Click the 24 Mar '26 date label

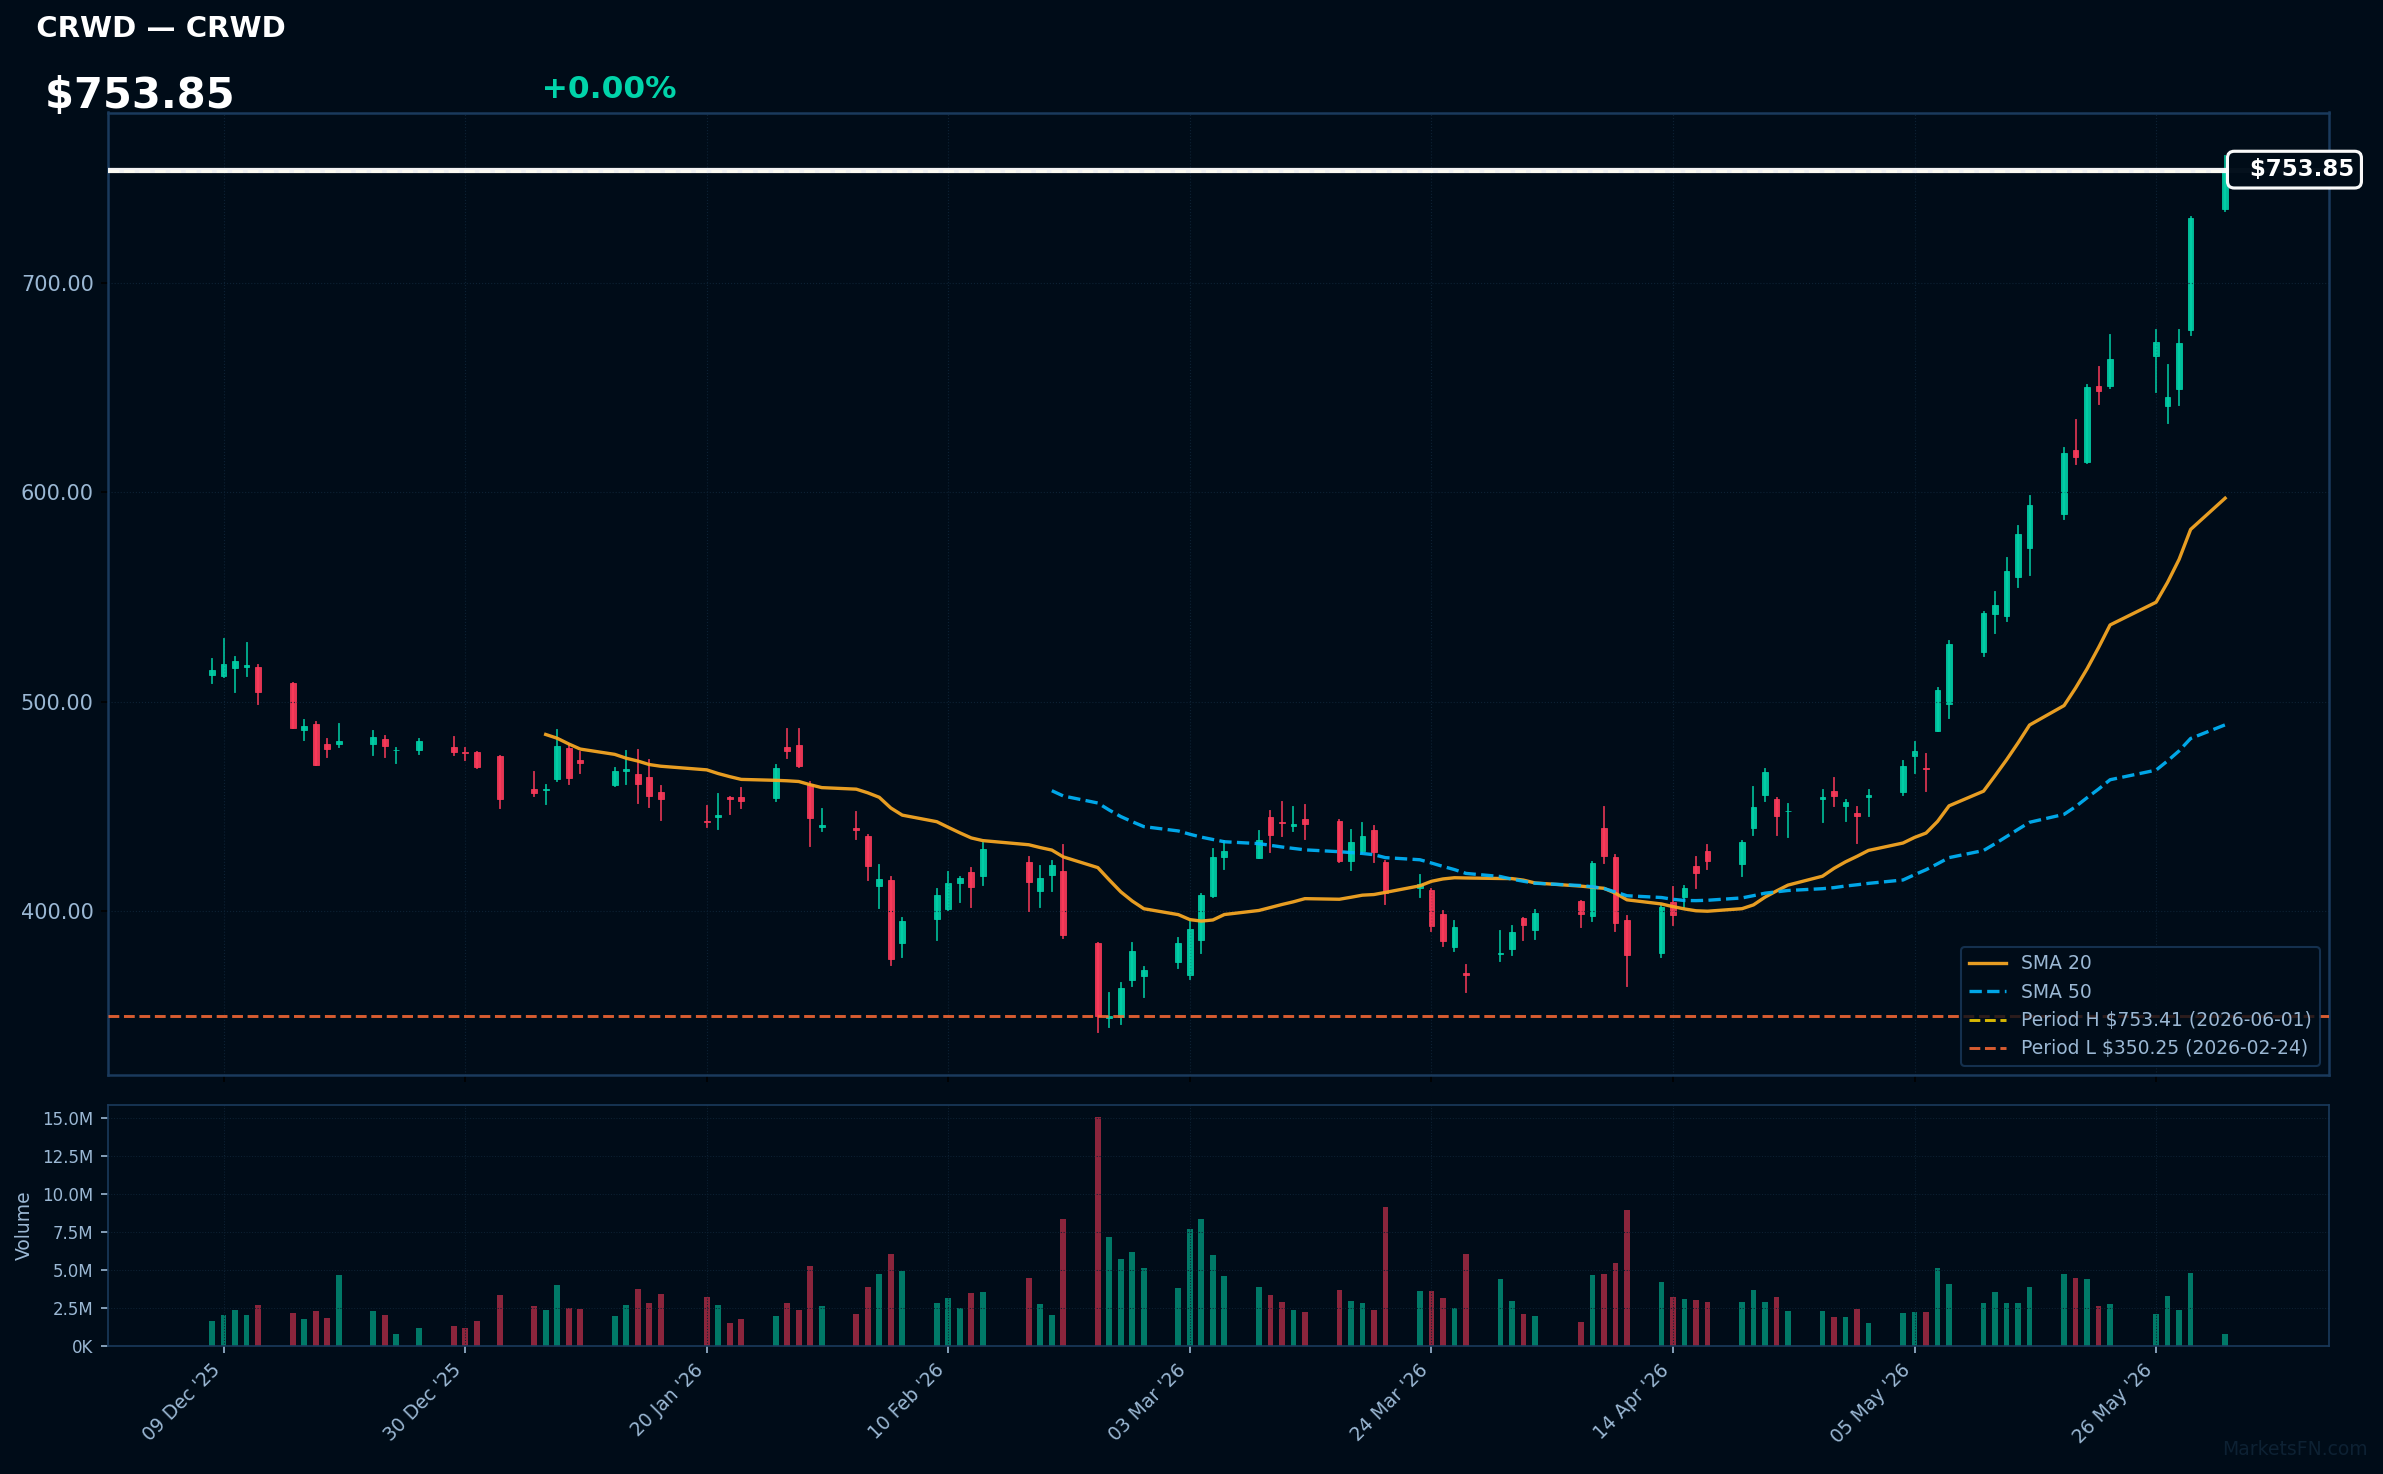[1388, 1402]
